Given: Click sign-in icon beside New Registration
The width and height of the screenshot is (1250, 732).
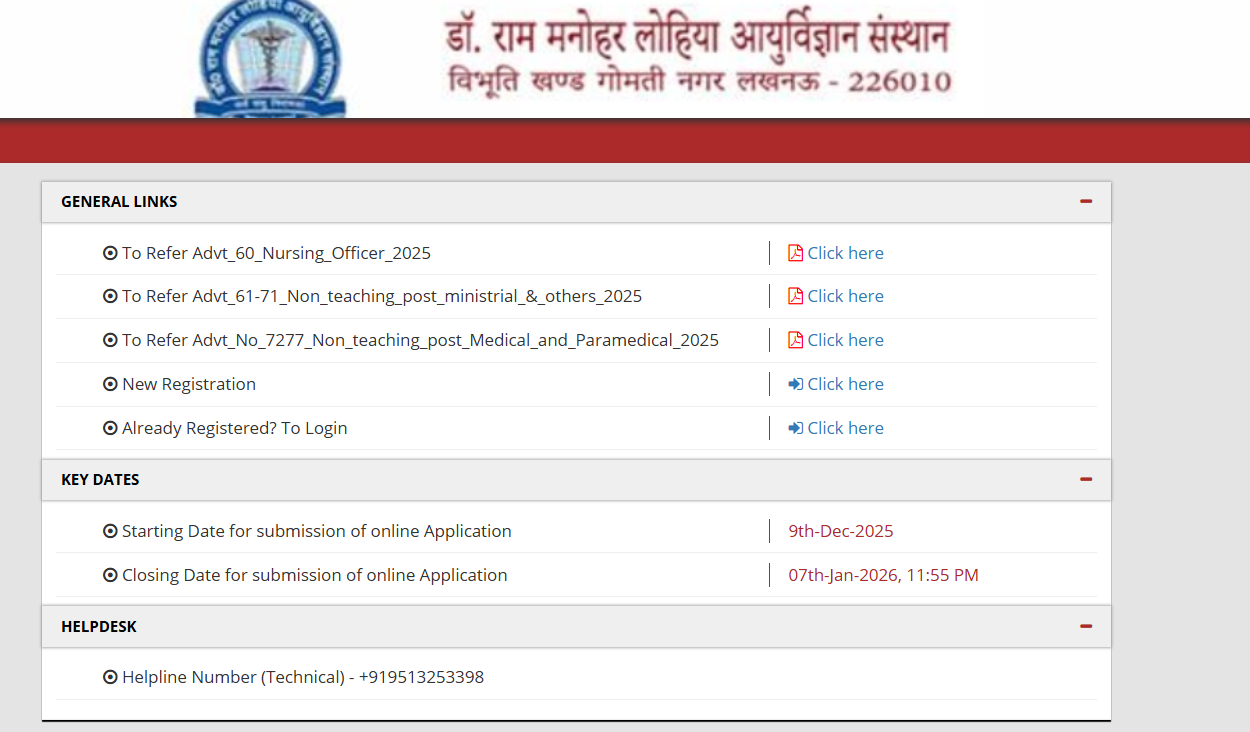Looking at the screenshot, I should coord(795,384).
